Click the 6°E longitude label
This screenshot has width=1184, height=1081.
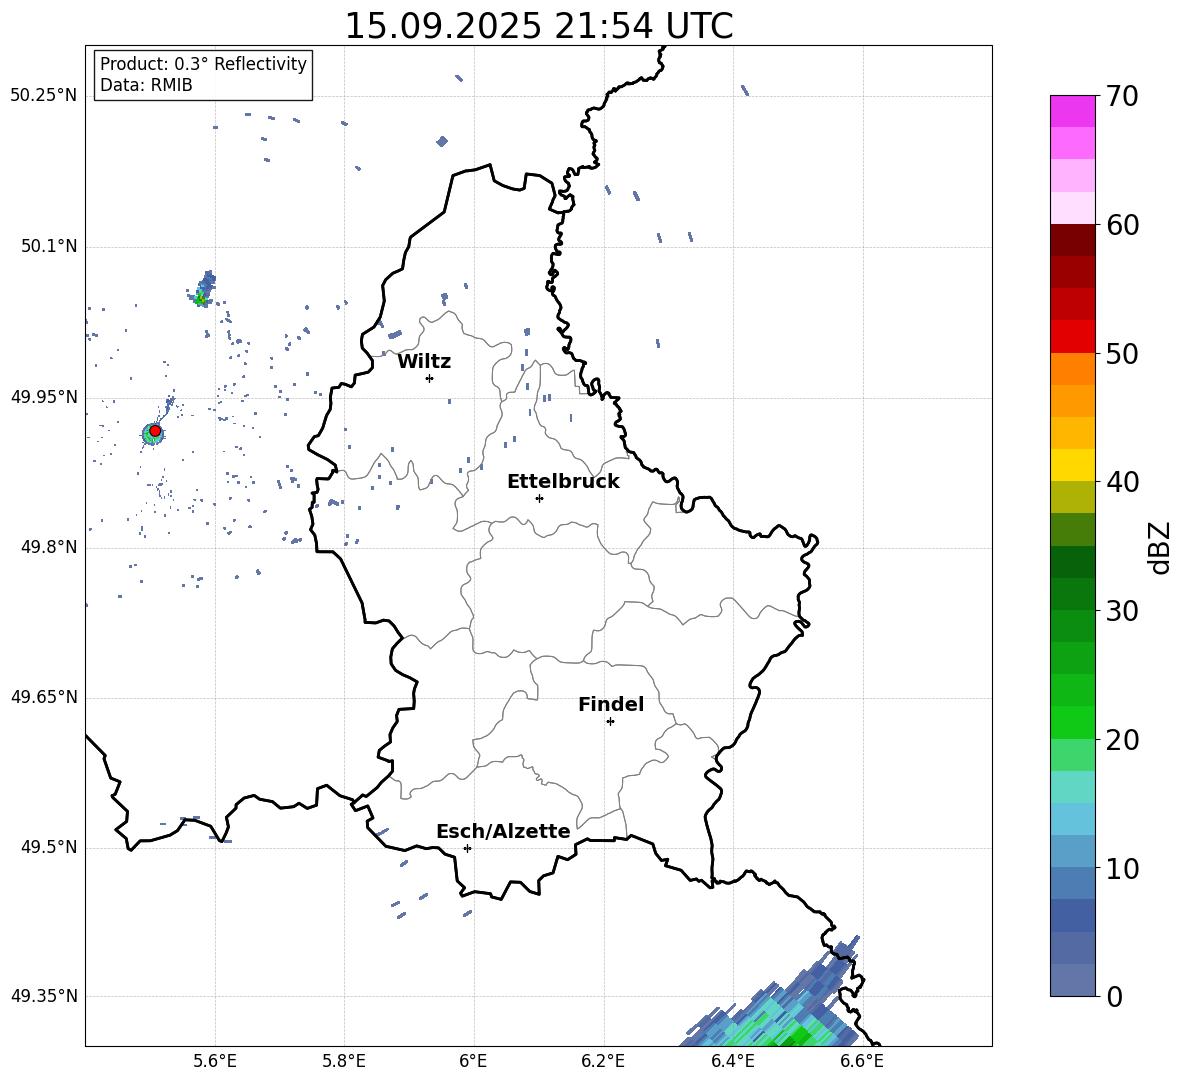(473, 1061)
